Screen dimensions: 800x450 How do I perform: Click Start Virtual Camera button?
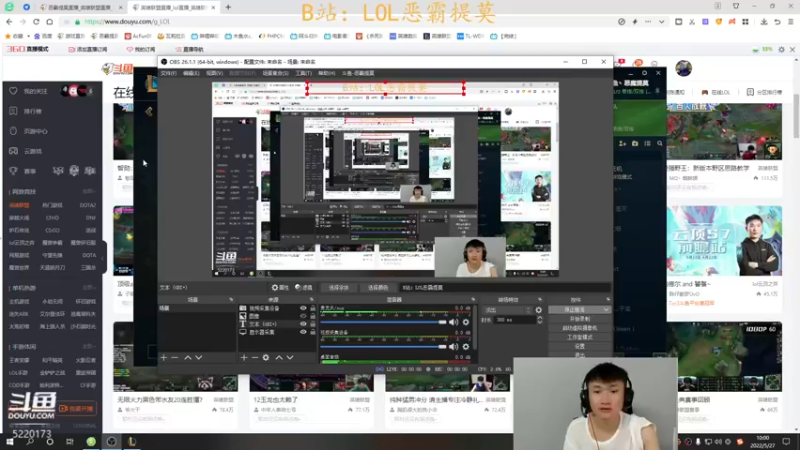pyautogui.click(x=580, y=328)
